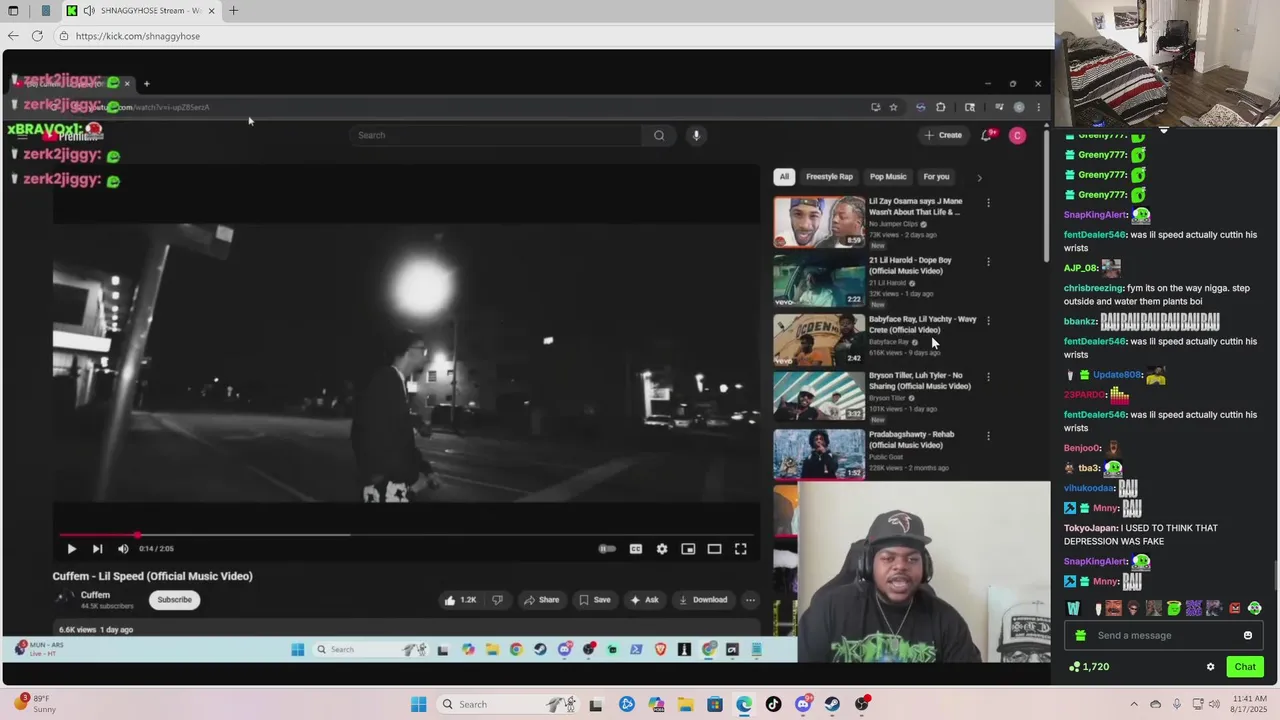The width and height of the screenshot is (1280, 720).
Task: Open the Ask AI button
Action: 644,600
